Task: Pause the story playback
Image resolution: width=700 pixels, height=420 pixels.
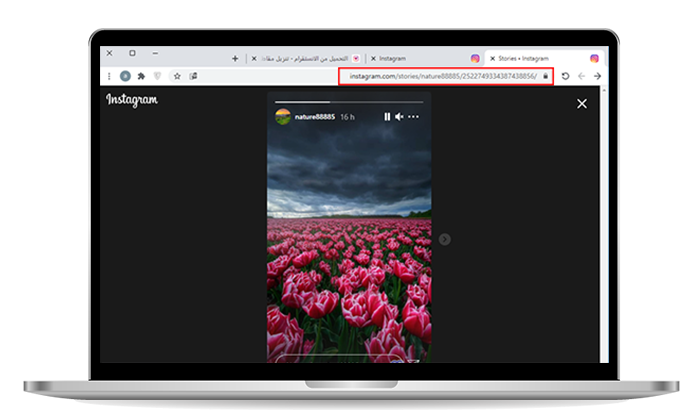Action: [387, 116]
